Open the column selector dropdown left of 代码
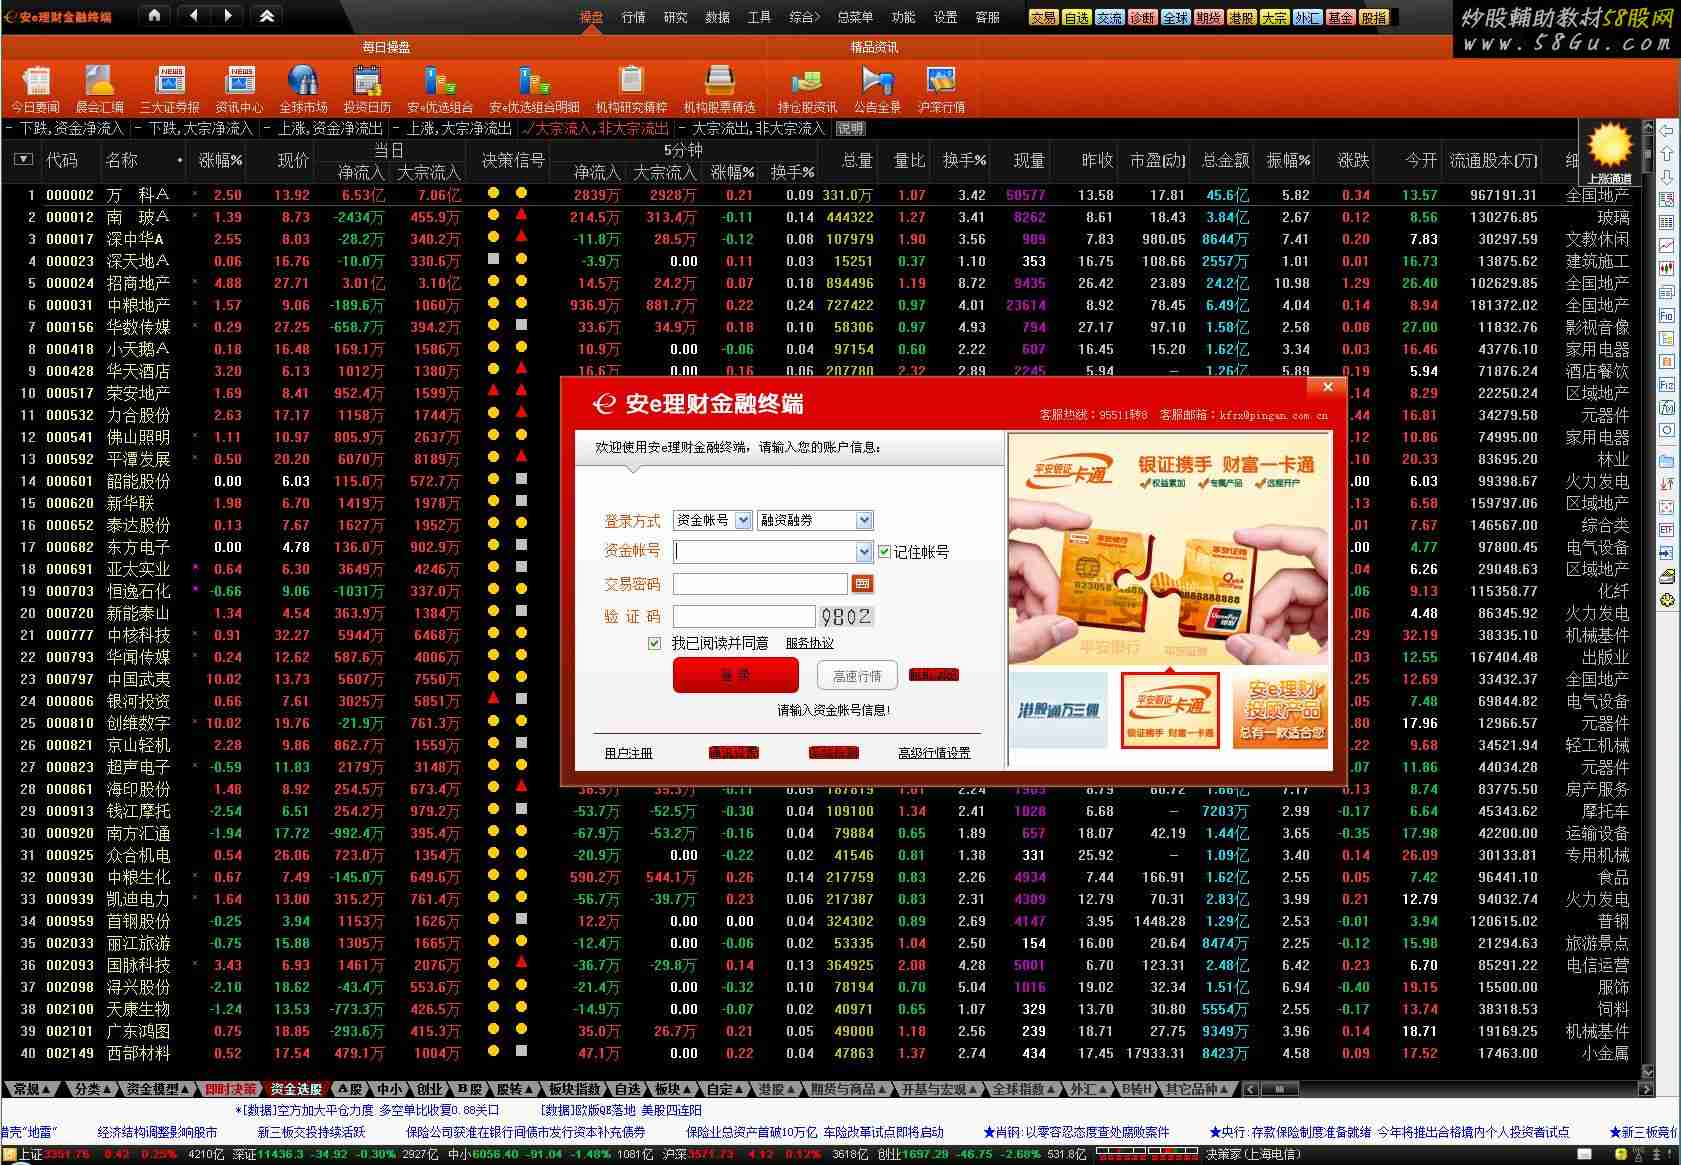1681x1165 pixels. coord(23,159)
